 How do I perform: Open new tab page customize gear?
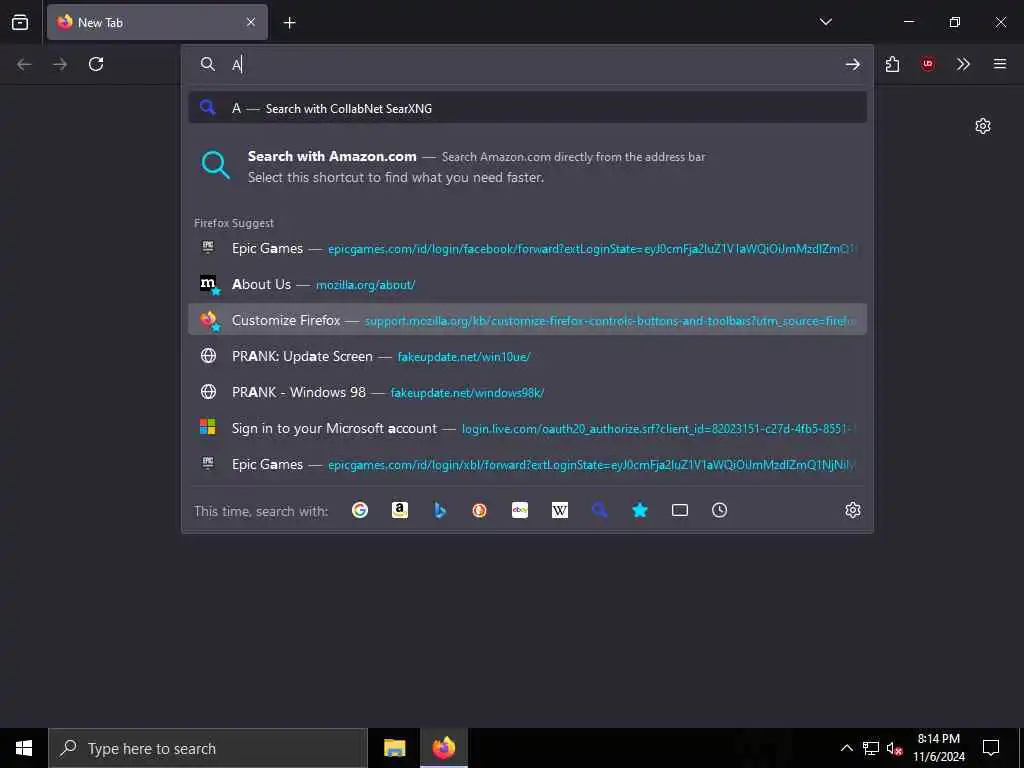[x=983, y=126]
